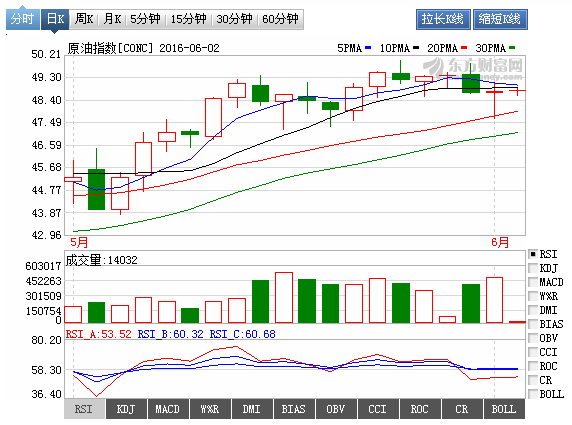
Task: Select the 60分钟 interval tab
Action: [x=280, y=19]
